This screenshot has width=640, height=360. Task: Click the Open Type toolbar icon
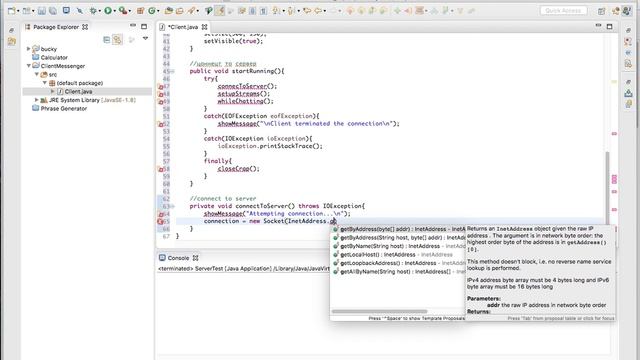(169, 11)
